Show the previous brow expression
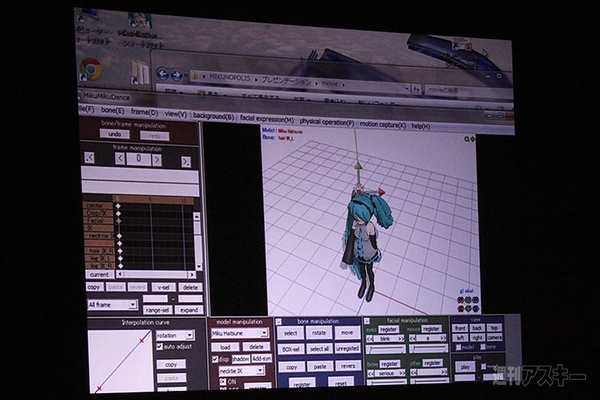 coord(370,373)
